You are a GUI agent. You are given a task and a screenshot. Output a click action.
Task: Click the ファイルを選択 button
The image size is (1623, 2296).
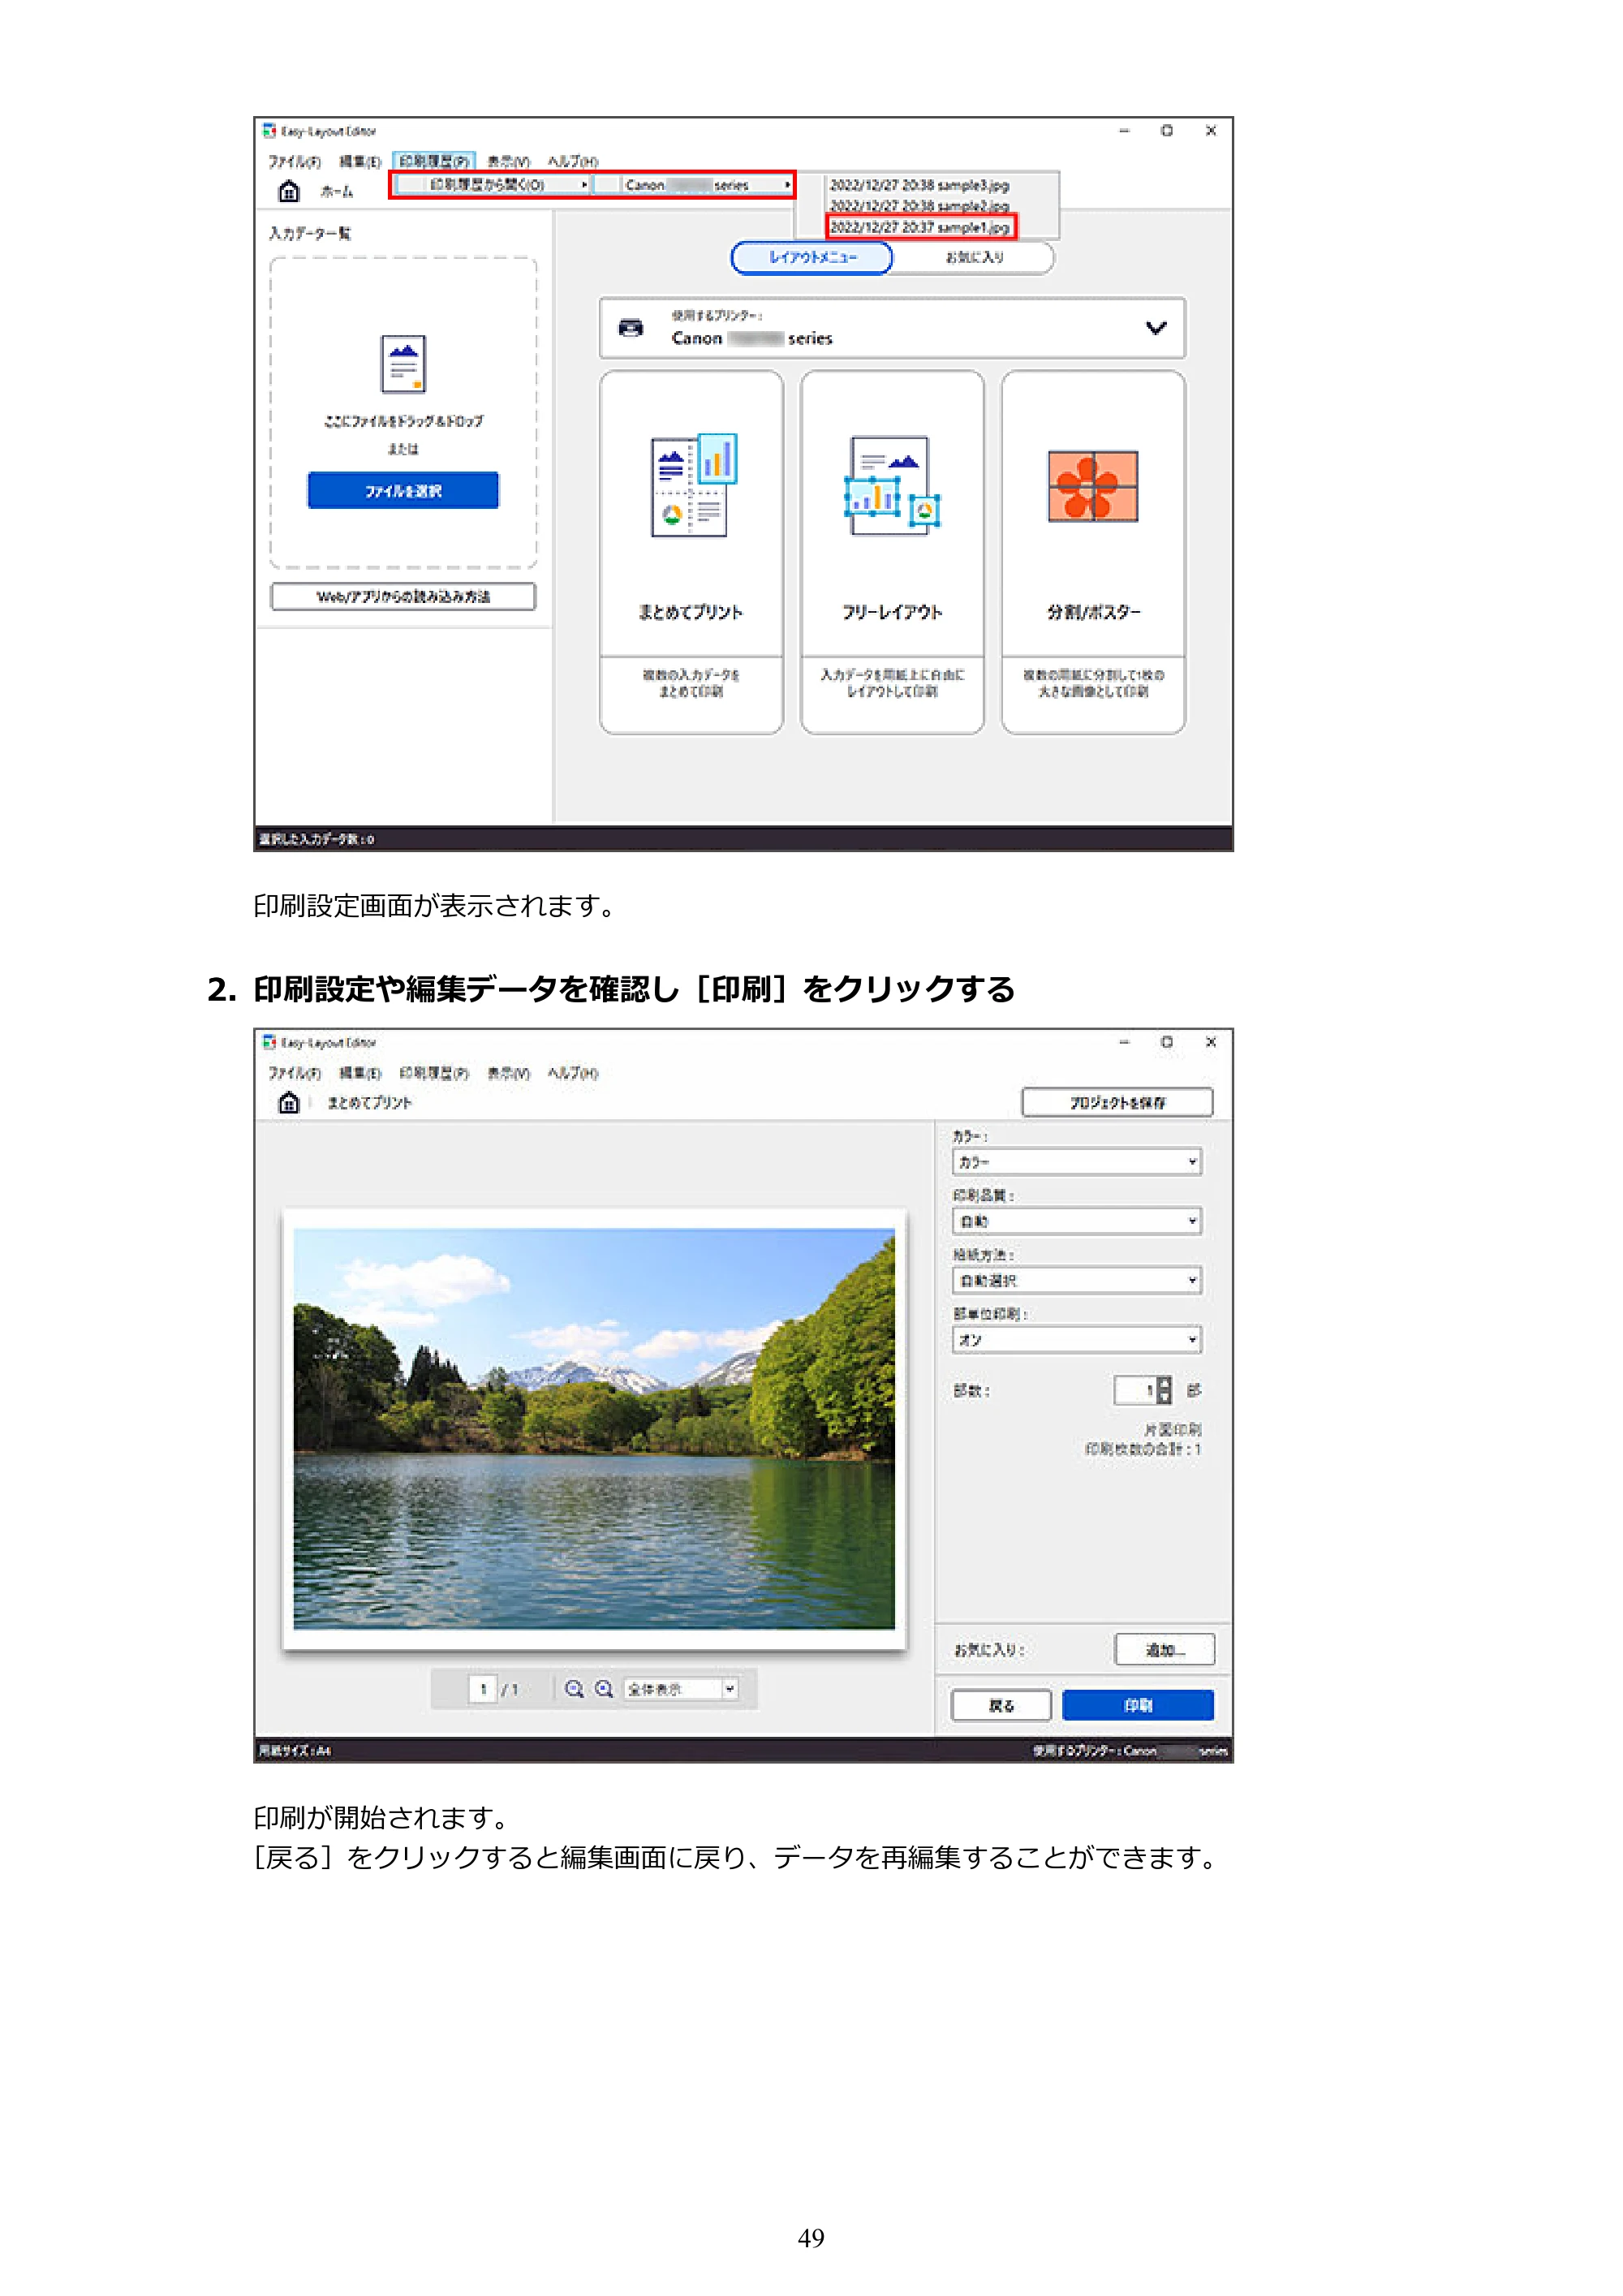click(x=403, y=491)
